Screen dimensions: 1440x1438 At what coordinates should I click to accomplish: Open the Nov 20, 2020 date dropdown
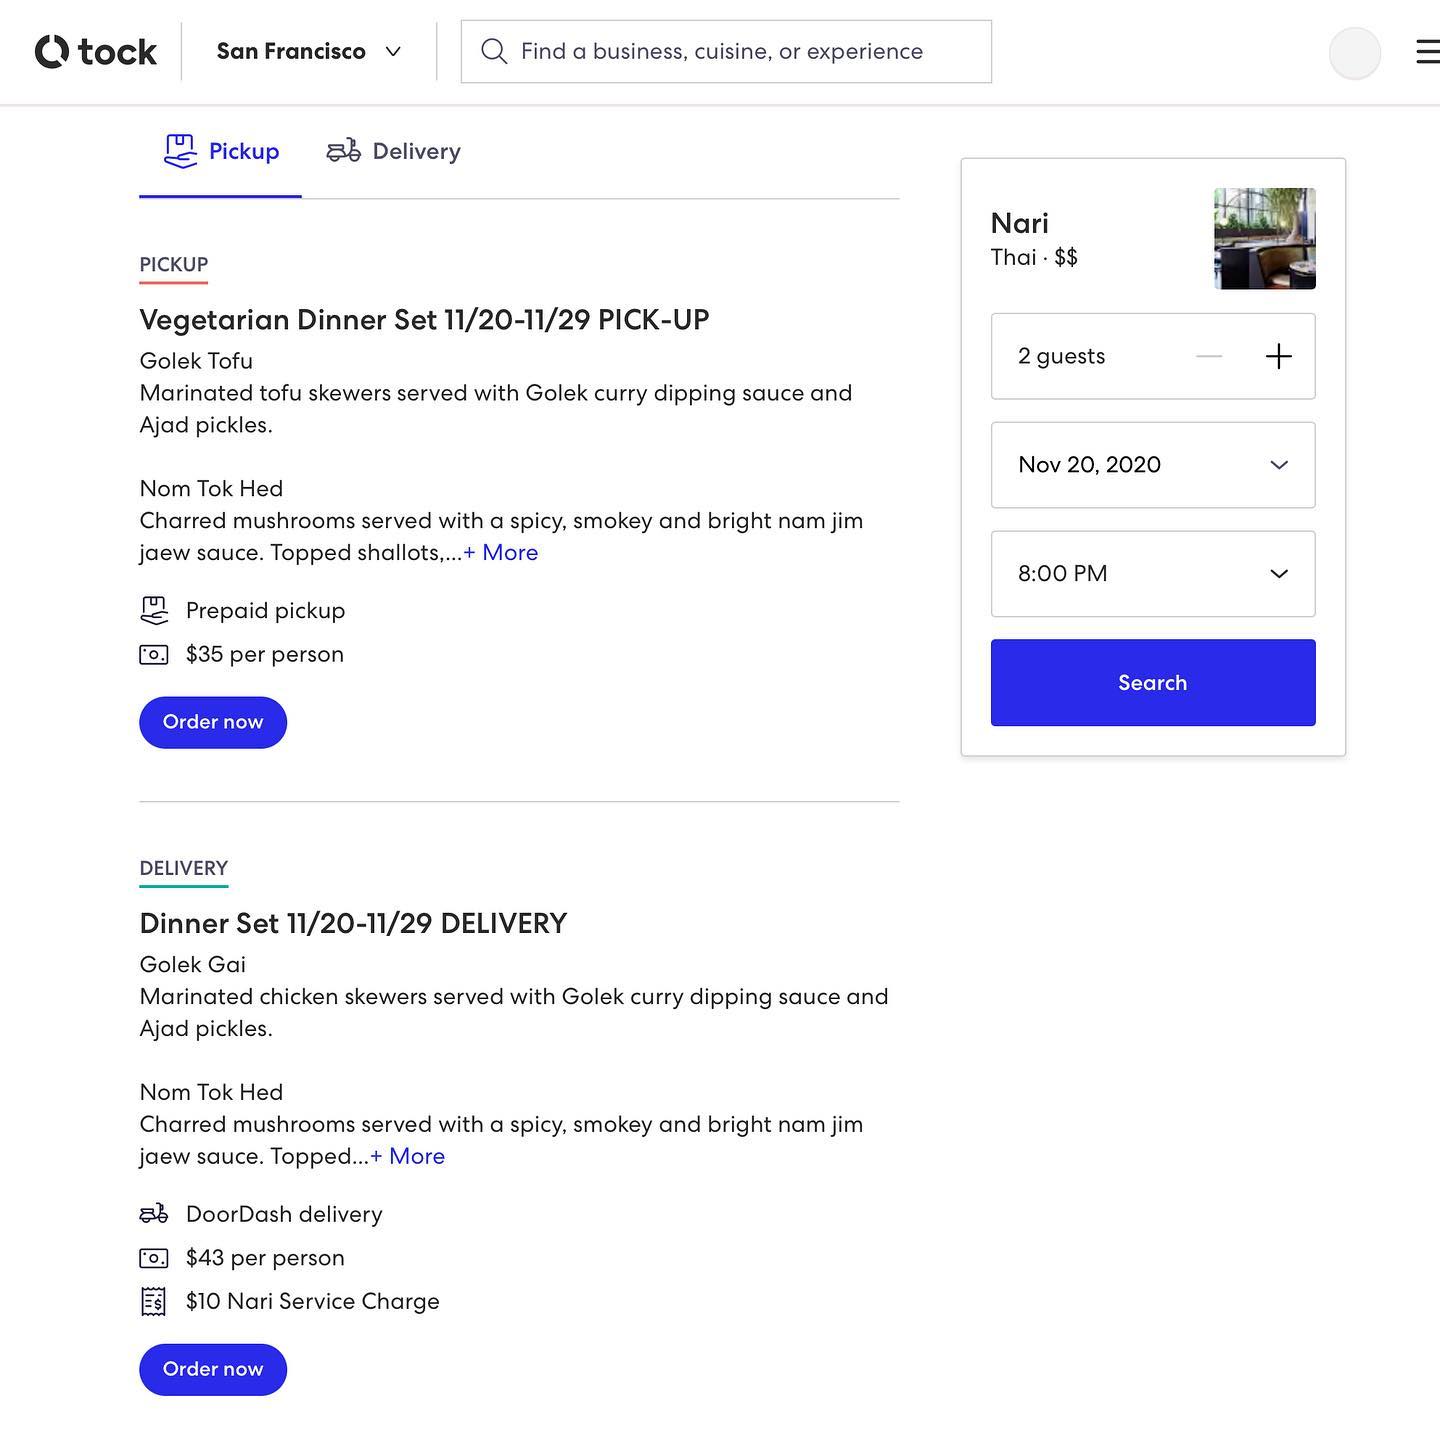point(1152,465)
